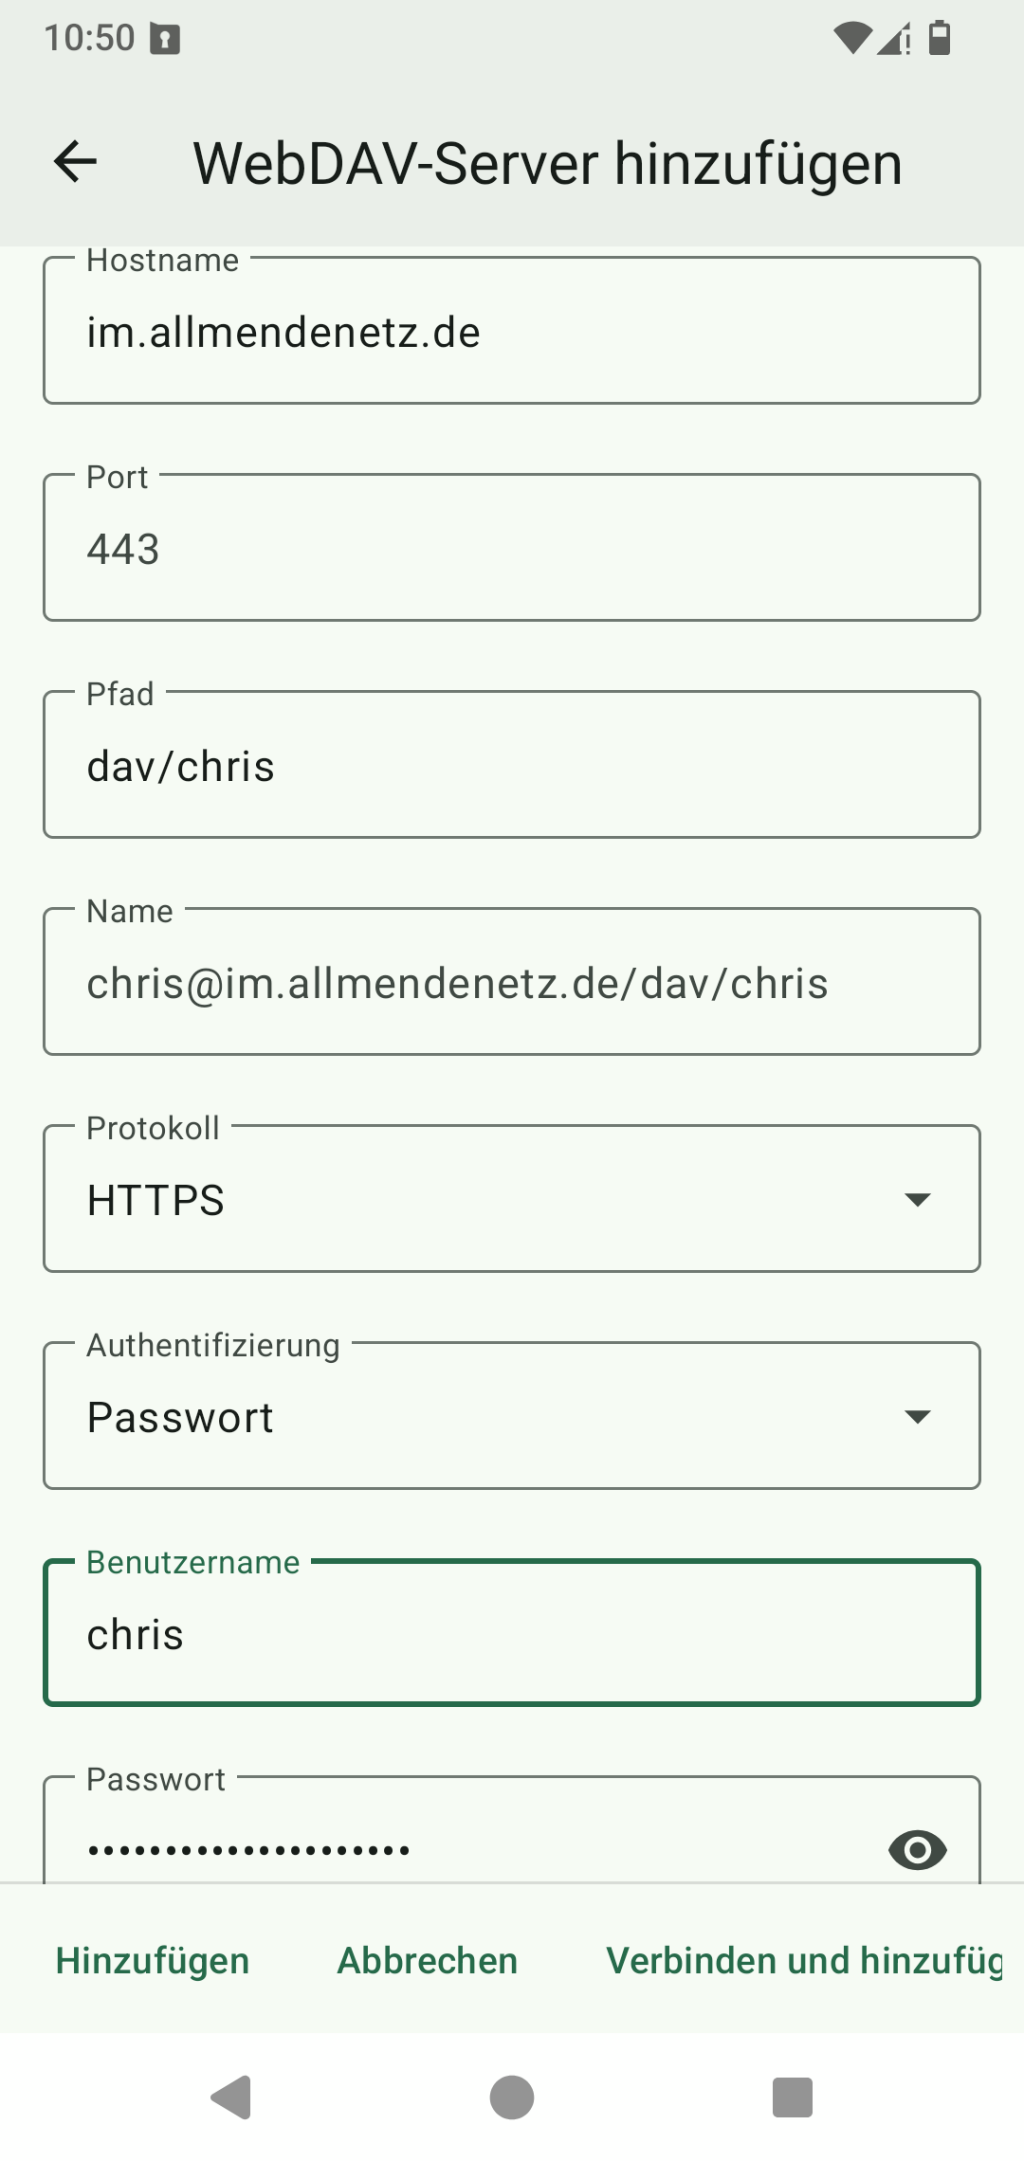Tap the notification icon beside the clock
1024x2161 pixels.
pyautogui.click(x=165, y=39)
